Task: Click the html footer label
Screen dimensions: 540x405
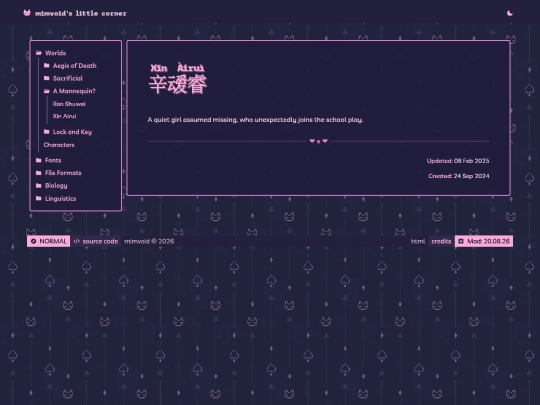Action: coord(417,241)
